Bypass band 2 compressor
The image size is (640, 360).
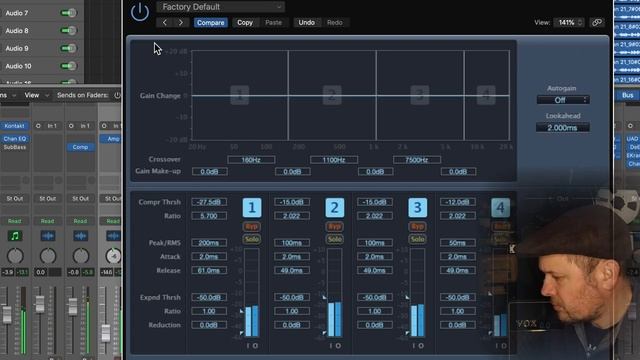[335, 227]
